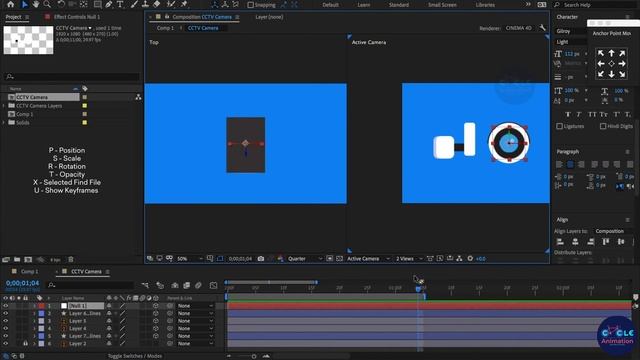The image size is (640, 360).
Task: Select the Eraser tool
Action: 157,4
